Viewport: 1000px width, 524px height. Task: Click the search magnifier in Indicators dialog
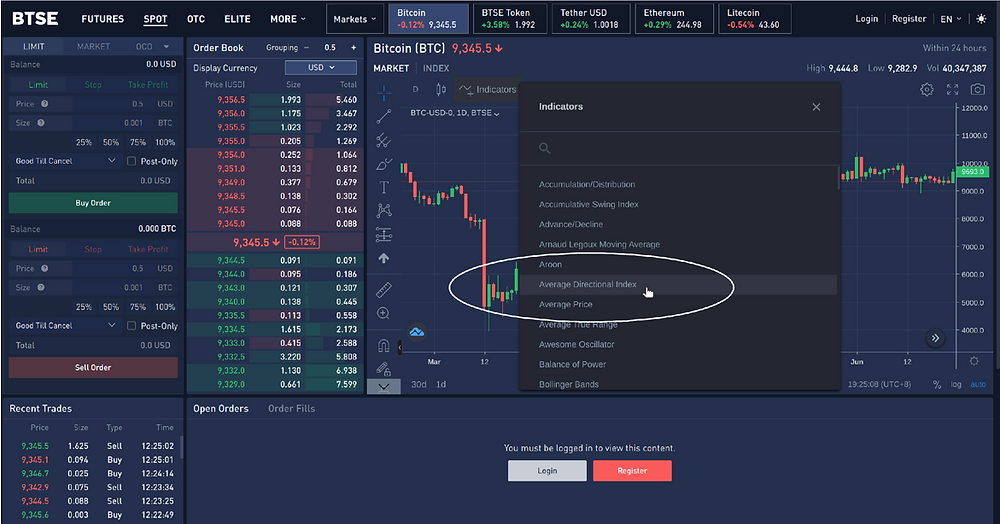pos(545,148)
